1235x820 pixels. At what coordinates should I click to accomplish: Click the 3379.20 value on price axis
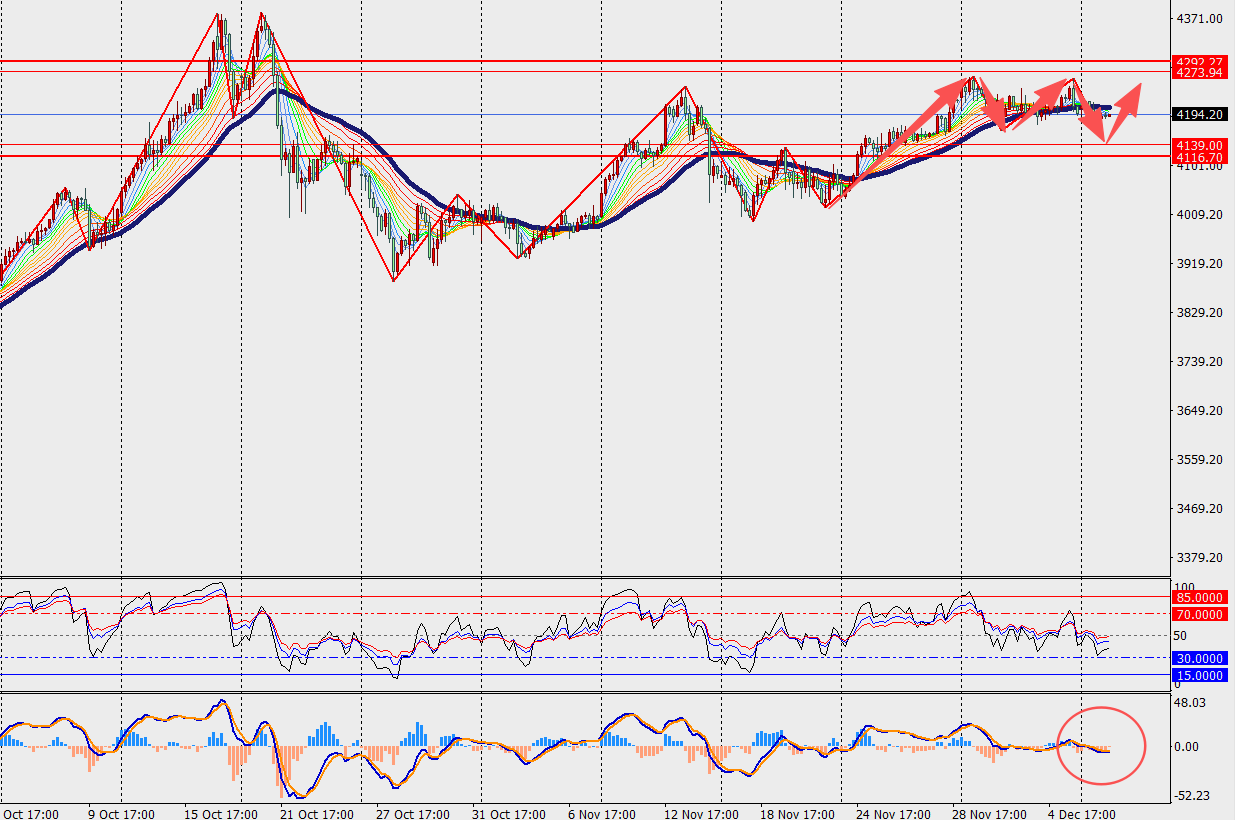click(x=1200, y=558)
